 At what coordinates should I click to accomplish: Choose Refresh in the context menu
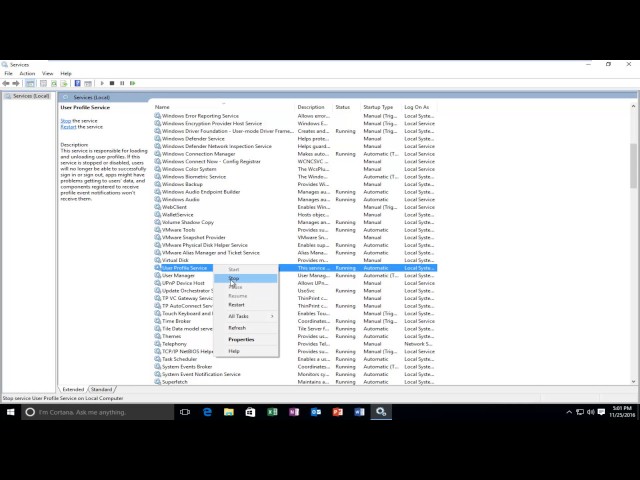point(246,328)
